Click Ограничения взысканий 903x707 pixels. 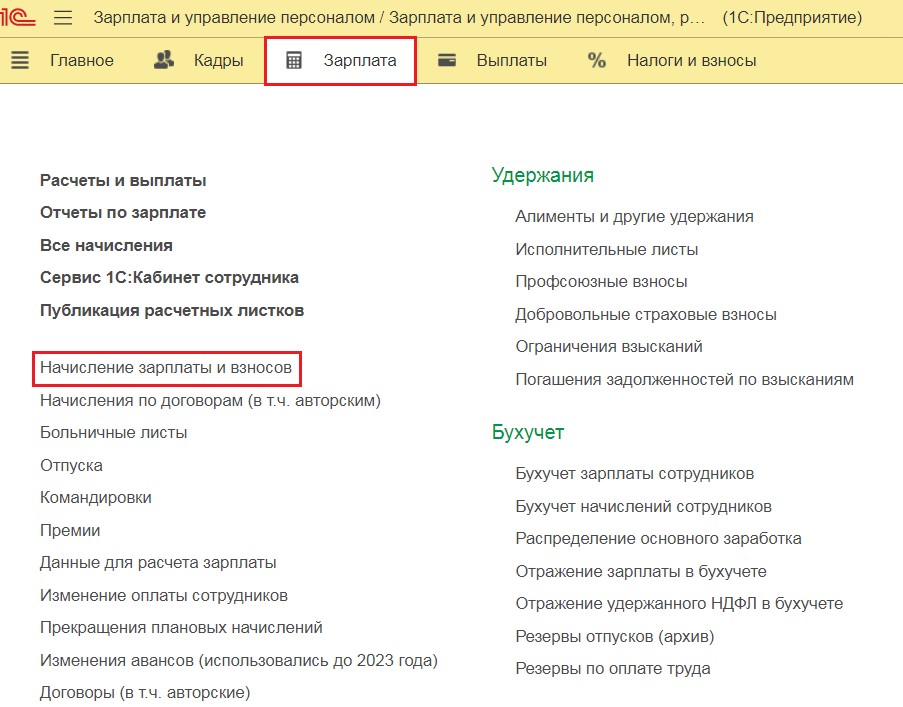pyautogui.click(x=609, y=347)
